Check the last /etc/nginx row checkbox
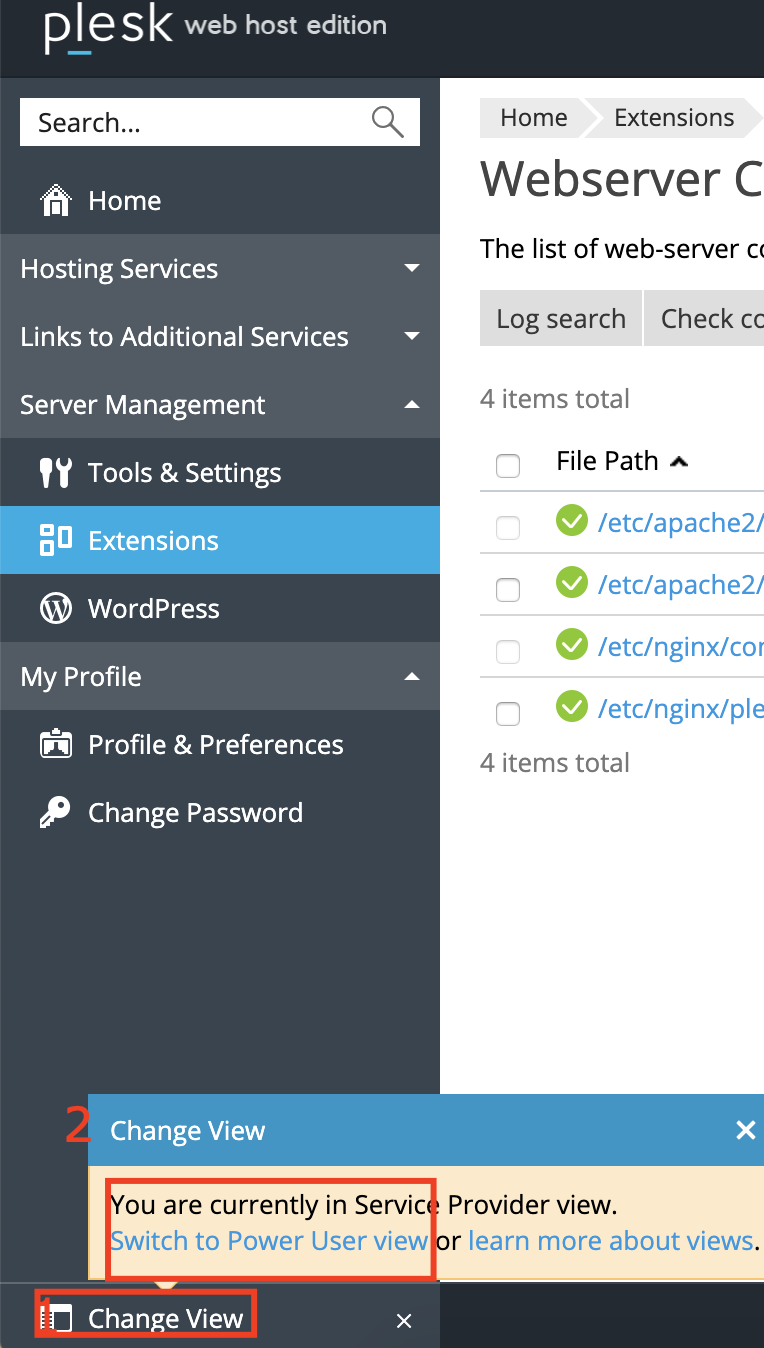Viewport: 764px width, 1348px height. pos(508,713)
